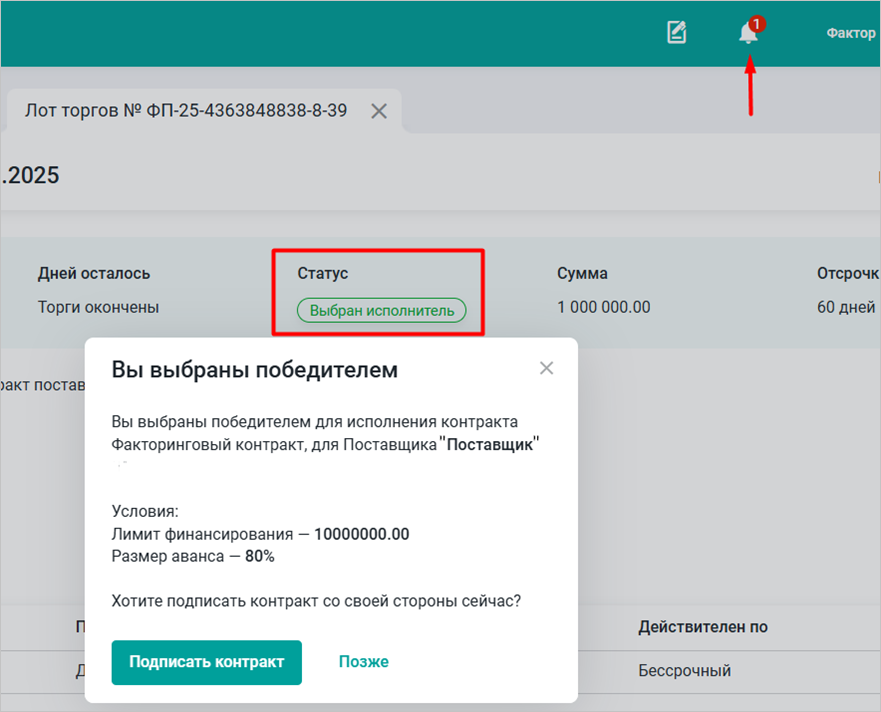
Task: Close the winner notification dialog
Action: pos(546,368)
